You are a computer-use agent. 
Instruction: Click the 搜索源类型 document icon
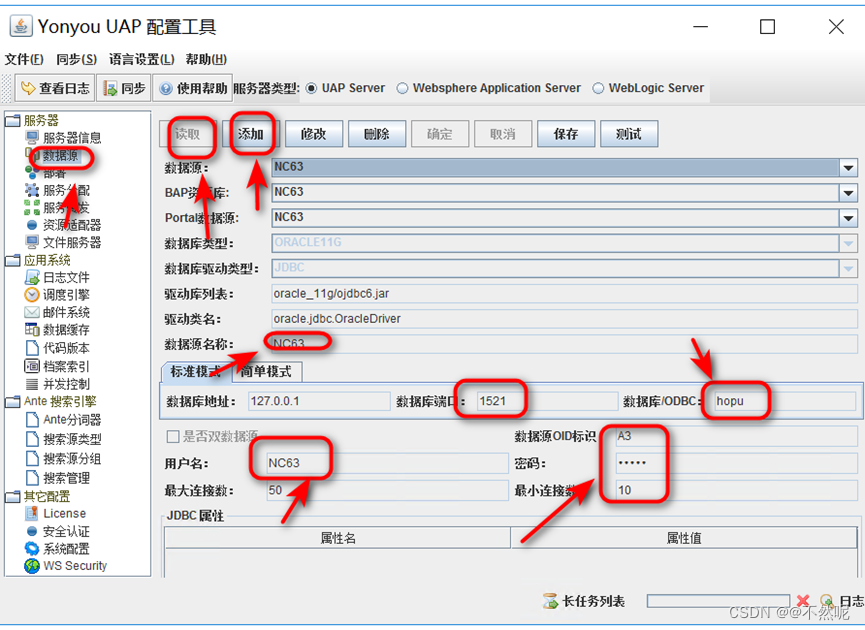point(32,439)
